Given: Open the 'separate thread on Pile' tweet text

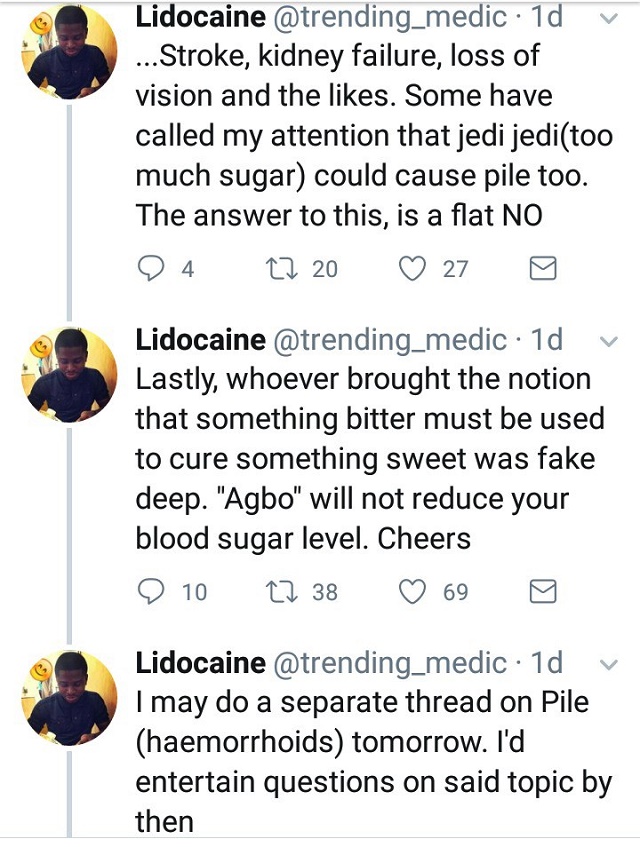Looking at the screenshot, I should (370, 757).
